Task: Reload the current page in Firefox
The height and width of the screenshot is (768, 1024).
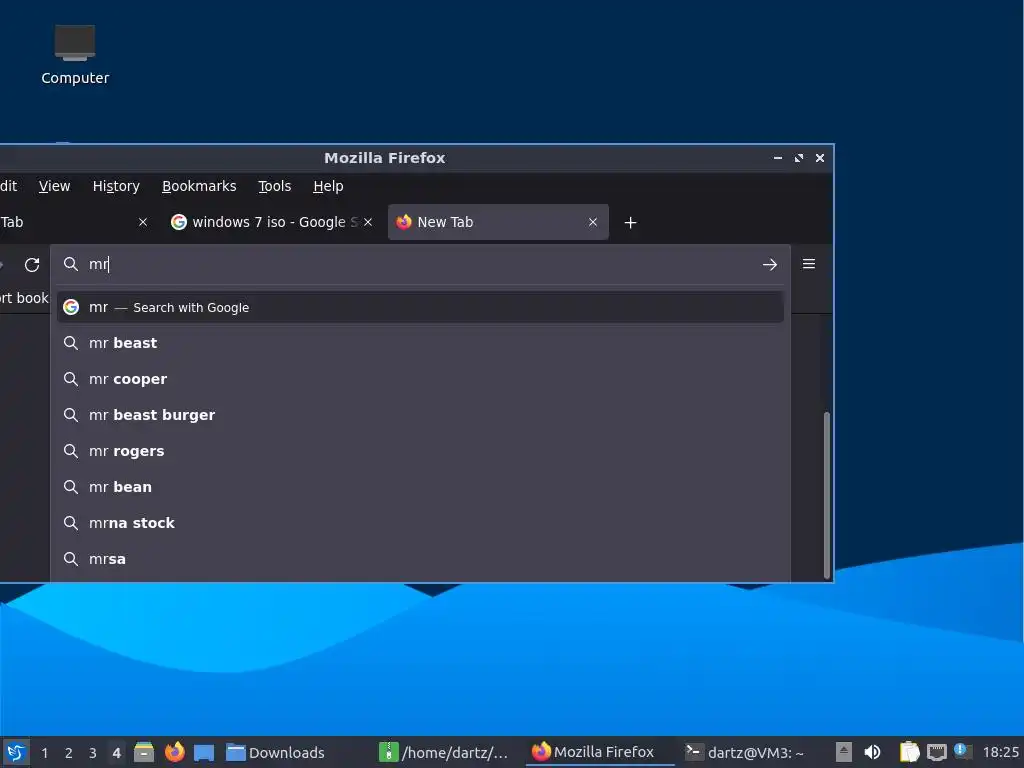Action: click(x=32, y=264)
